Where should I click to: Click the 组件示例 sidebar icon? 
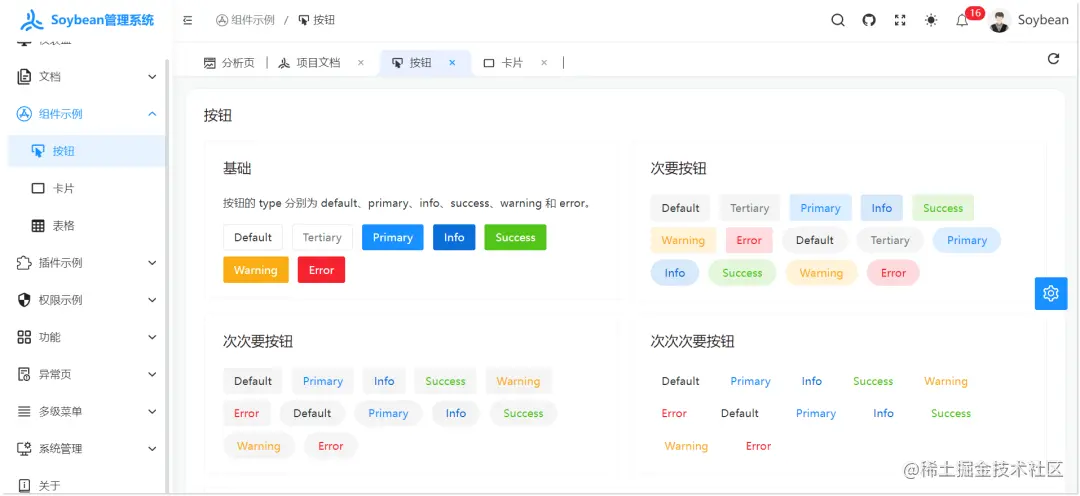tap(24, 114)
